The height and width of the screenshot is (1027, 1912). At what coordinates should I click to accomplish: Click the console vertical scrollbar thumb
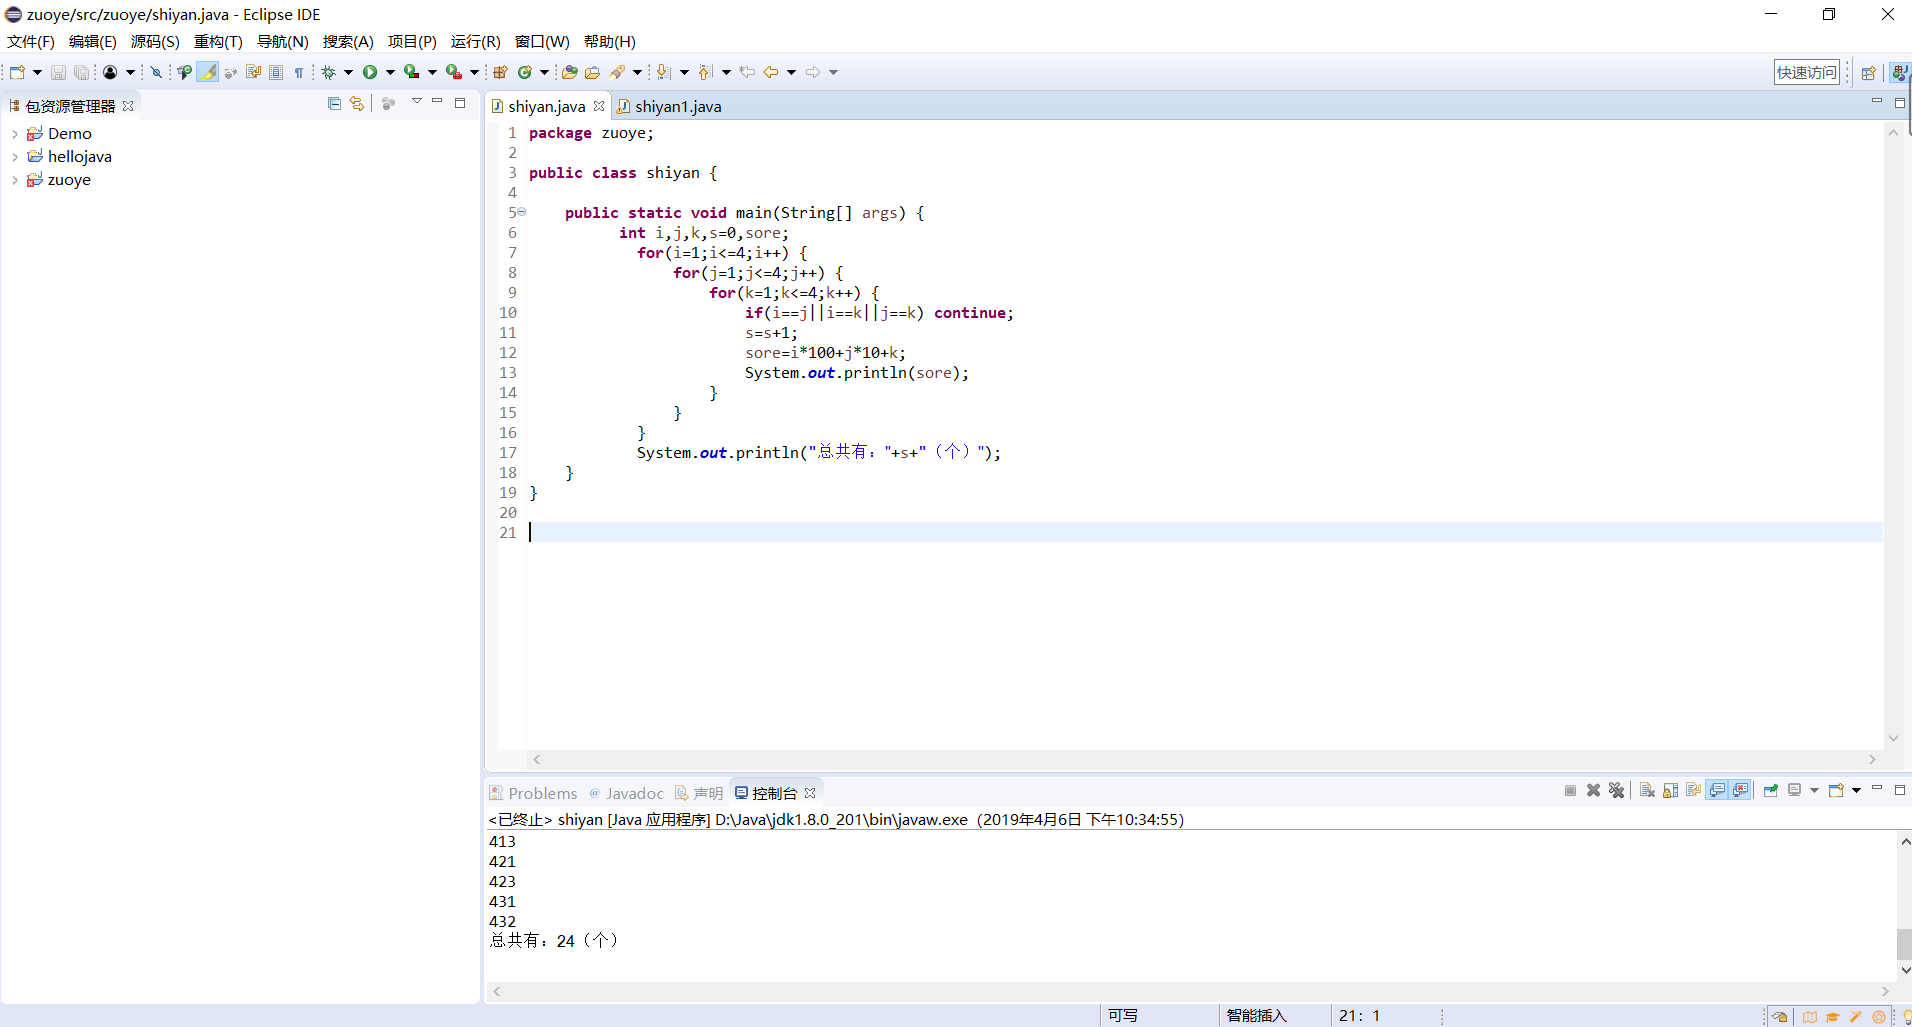[x=1904, y=943]
